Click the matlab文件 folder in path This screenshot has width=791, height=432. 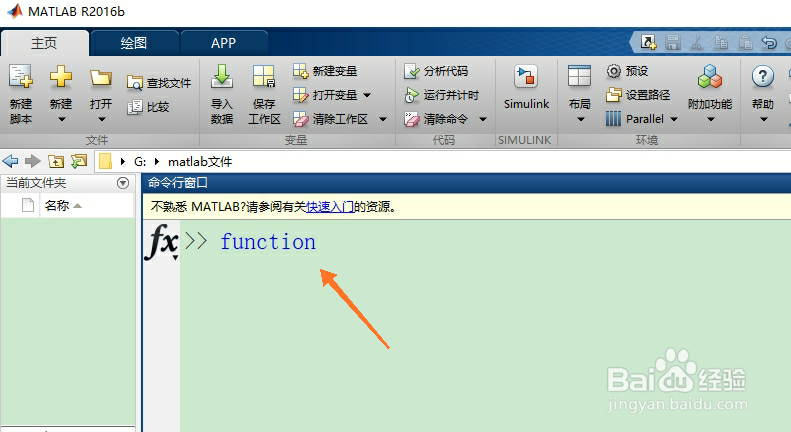(x=200, y=161)
